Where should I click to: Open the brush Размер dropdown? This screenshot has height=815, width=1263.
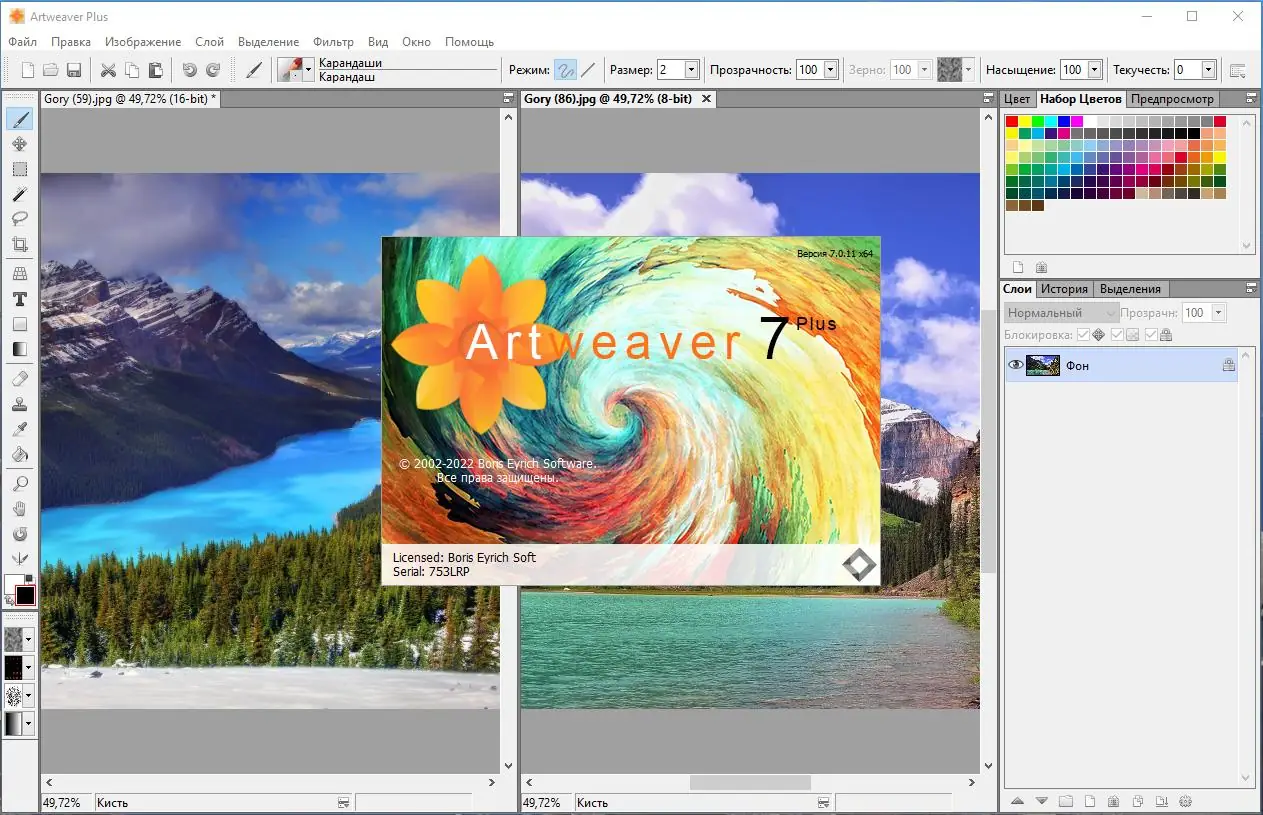693,69
